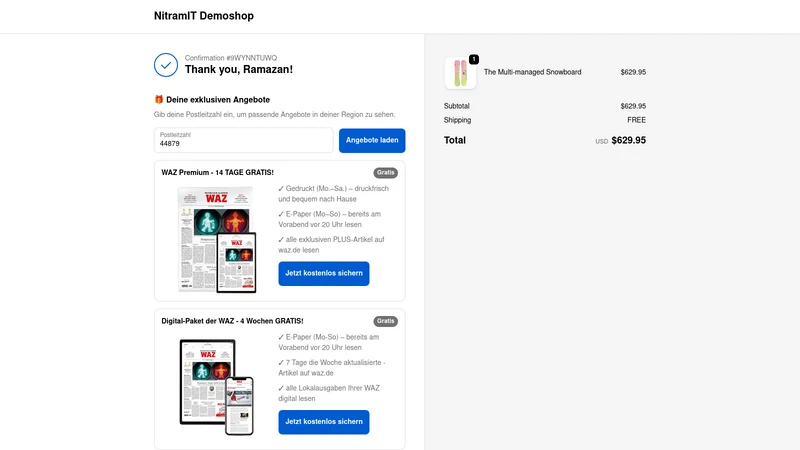Click Jetzt kostenlos sichern for WAZ Premium
800x450 pixels.
coord(323,273)
